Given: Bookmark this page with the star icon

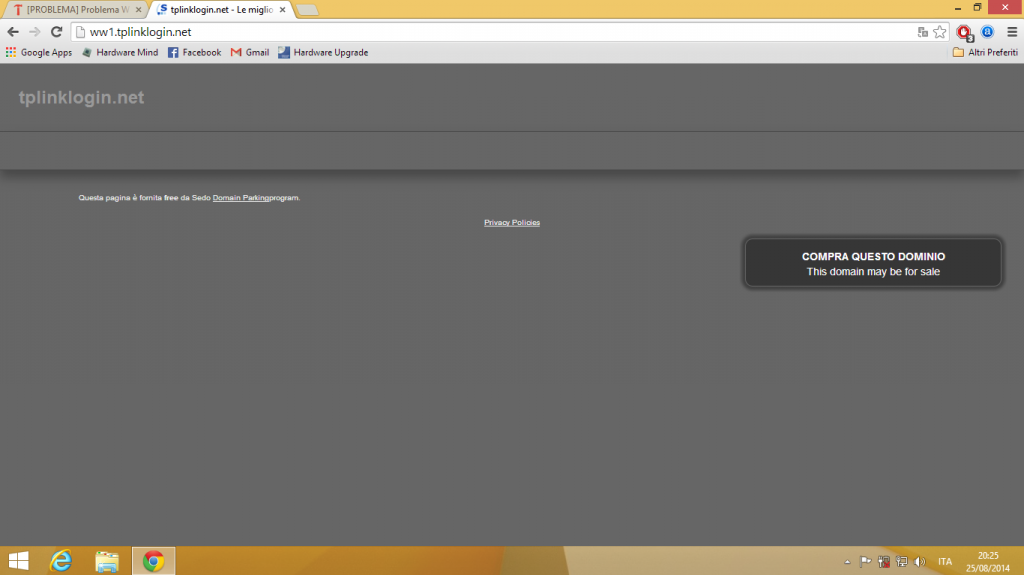Looking at the screenshot, I should 940,32.
